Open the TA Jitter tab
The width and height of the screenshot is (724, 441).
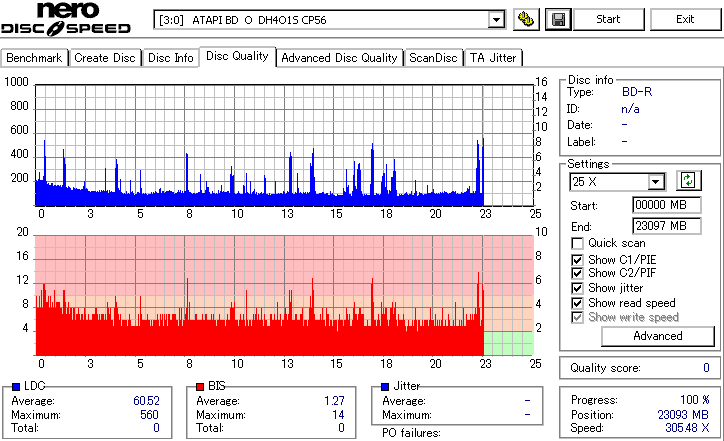493,58
